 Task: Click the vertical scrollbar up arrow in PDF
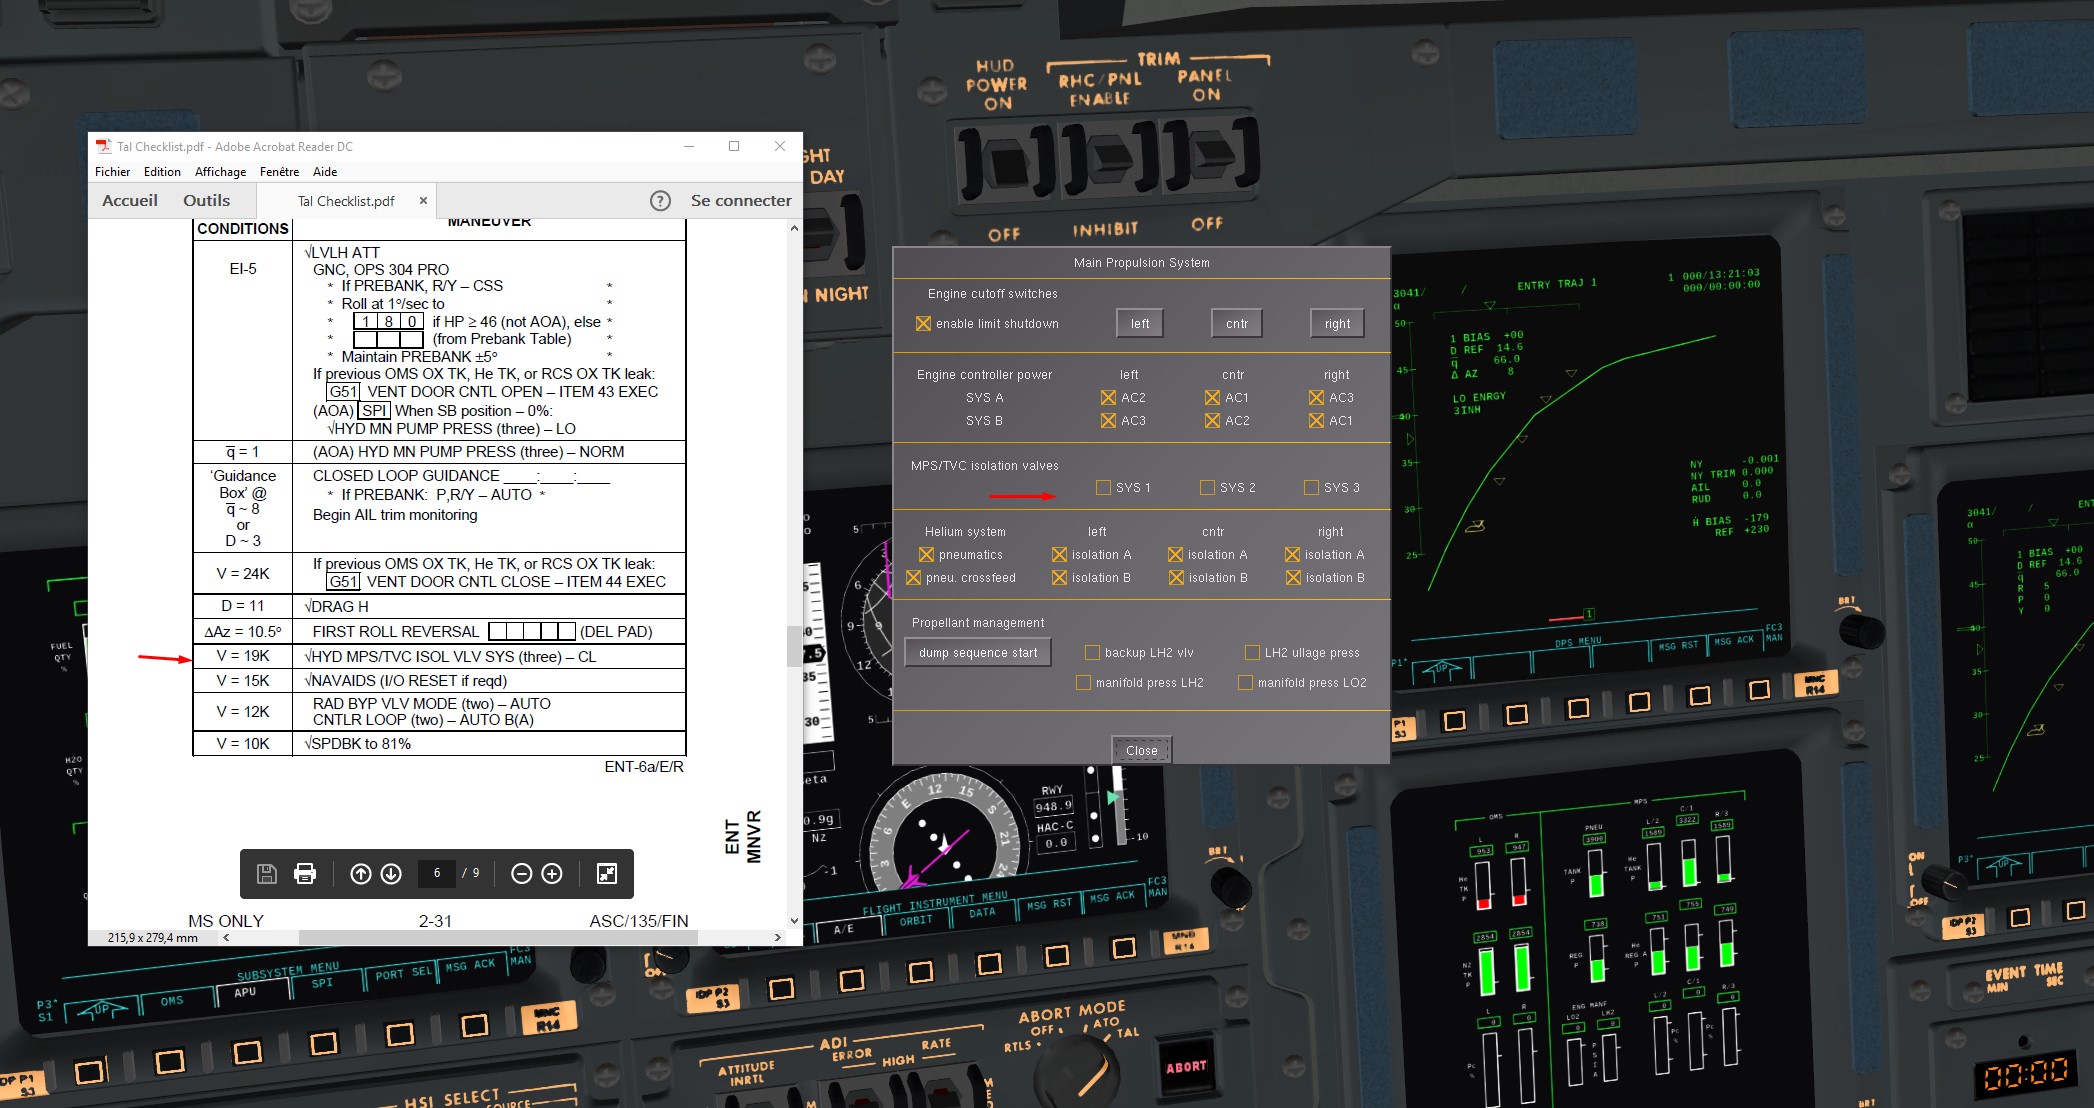[794, 229]
